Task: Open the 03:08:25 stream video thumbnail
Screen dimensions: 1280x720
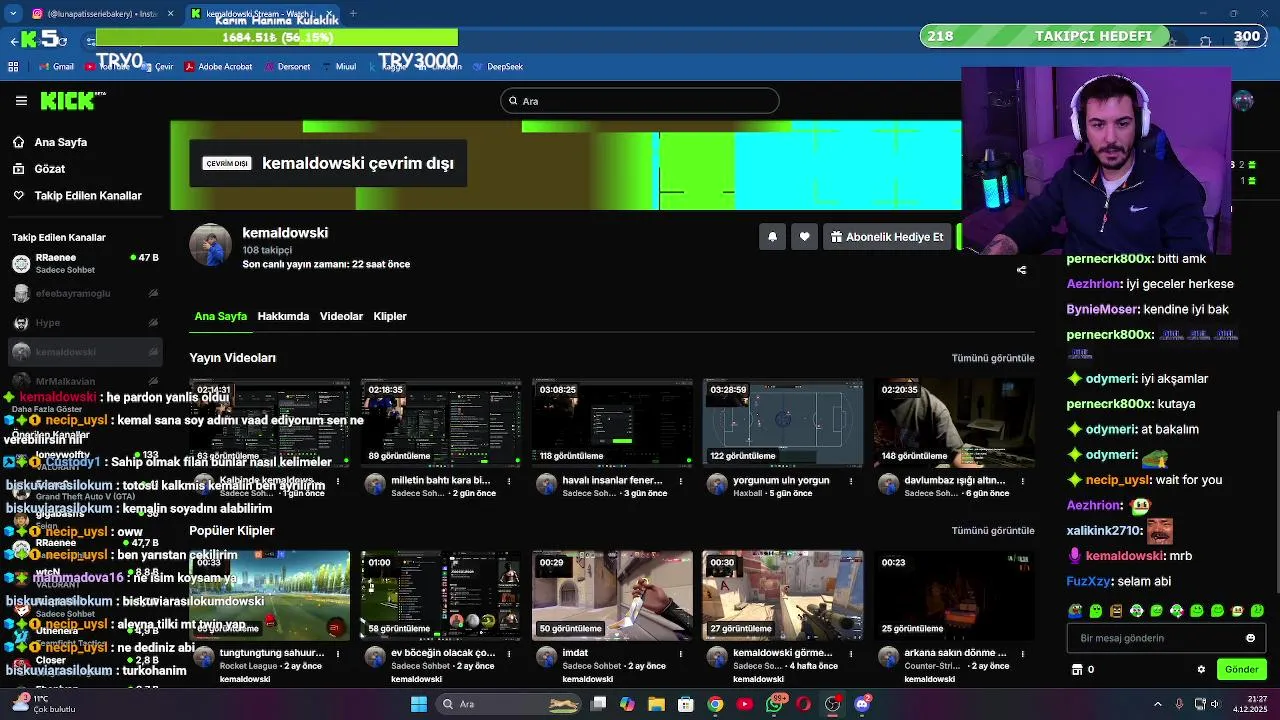Action: pos(612,423)
